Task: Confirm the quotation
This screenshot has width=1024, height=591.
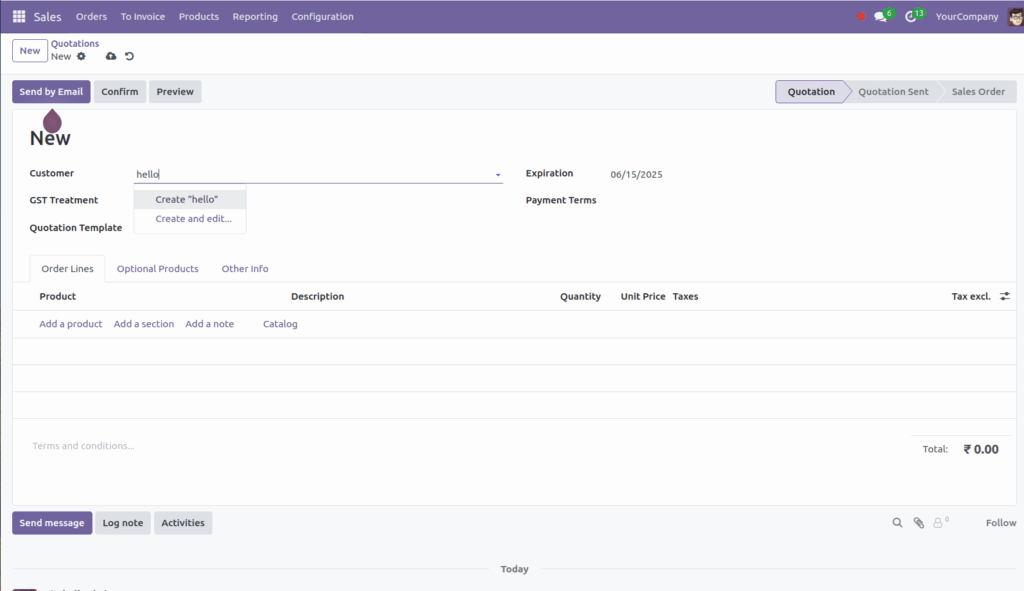Action: [120, 91]
